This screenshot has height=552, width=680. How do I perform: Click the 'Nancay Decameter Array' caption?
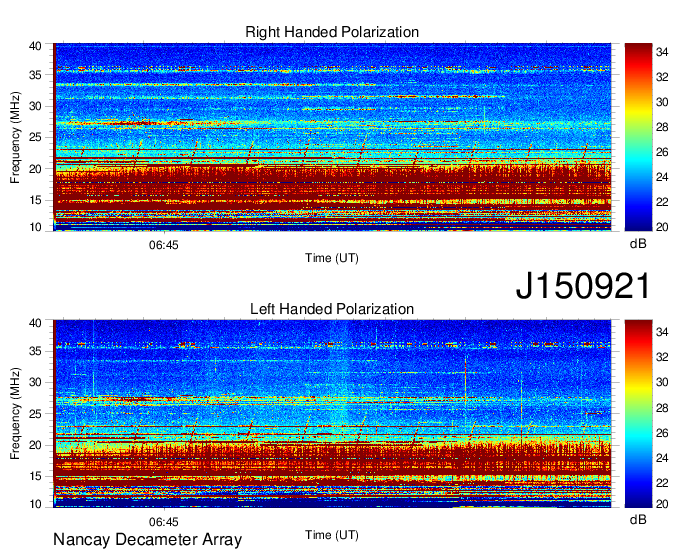tap(147, 540)
